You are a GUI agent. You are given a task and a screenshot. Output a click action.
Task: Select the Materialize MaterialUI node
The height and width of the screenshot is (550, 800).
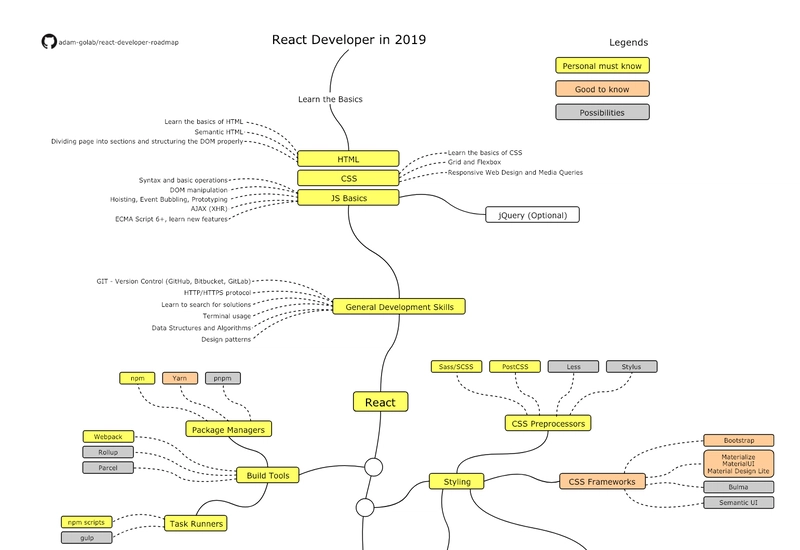[x=739, y=464]
